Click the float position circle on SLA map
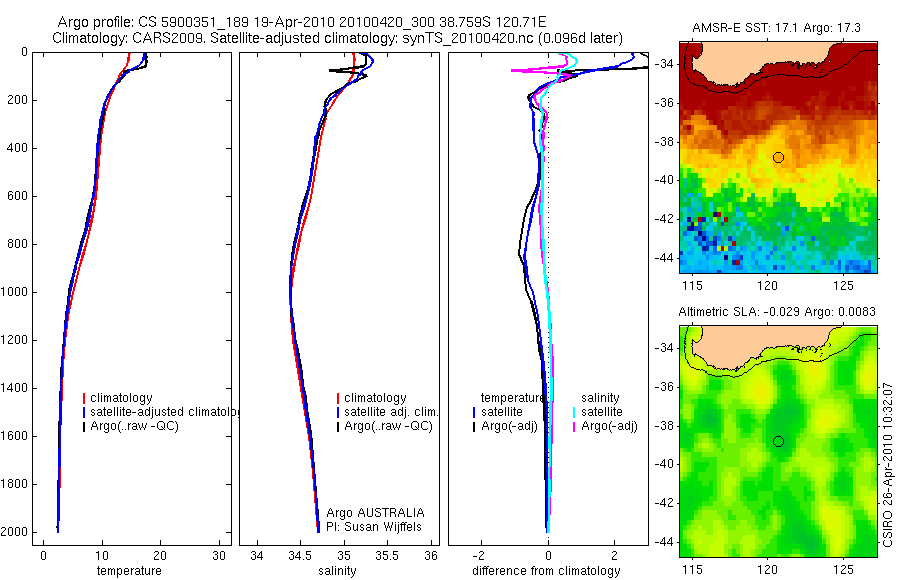 (778, 441)
